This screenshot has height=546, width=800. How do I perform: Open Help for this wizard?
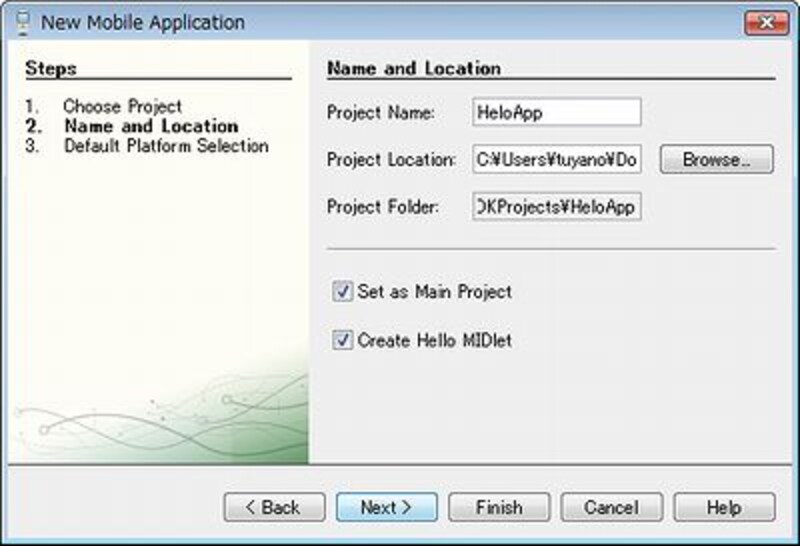tap(724, 507)
